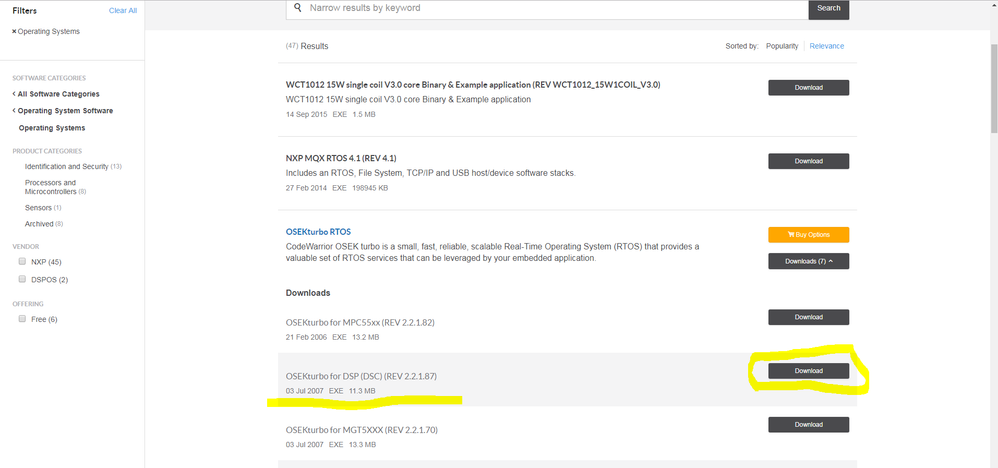Download NXP MQX RTOS 4.1
998x468 pixels.
click(x=808, y=161)
